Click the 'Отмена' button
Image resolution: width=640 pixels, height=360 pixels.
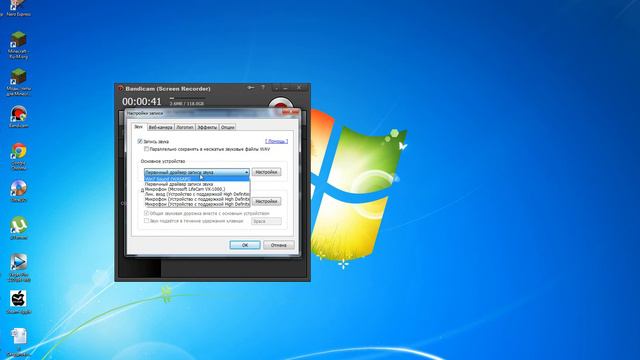click(279, 245)
